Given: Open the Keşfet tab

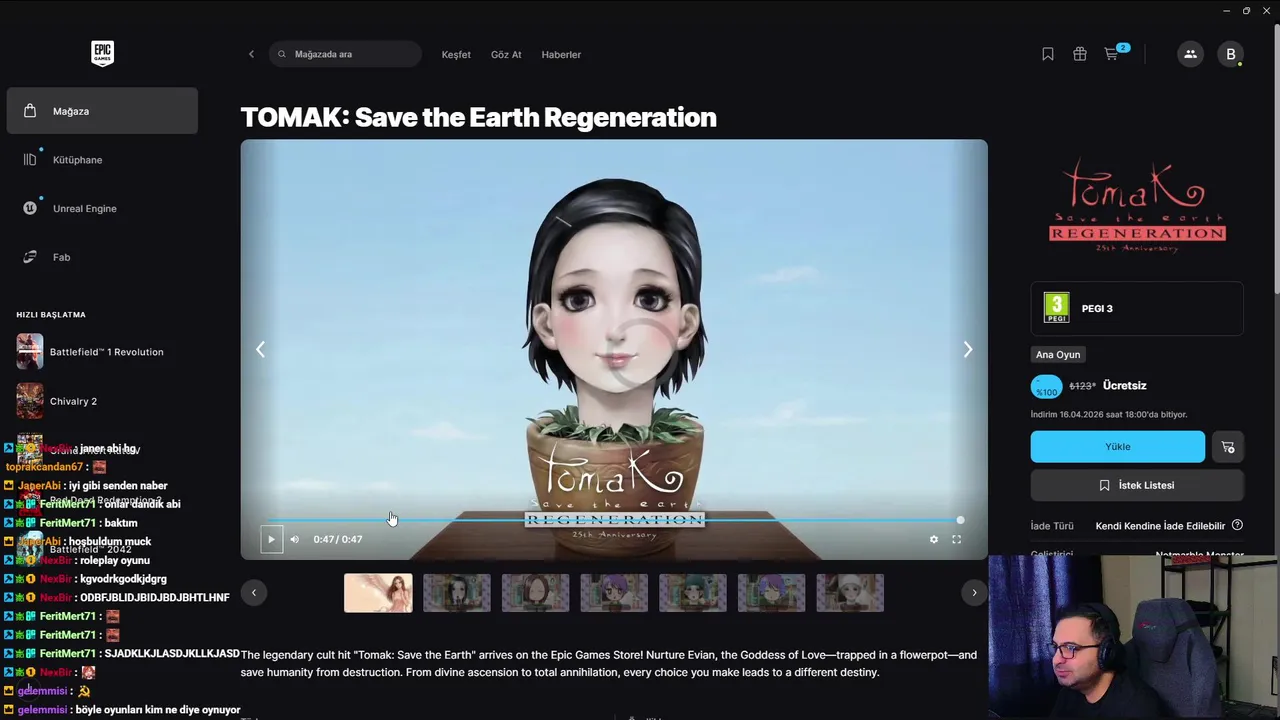Looking at the screenshot, I should [x=456, y=54].
